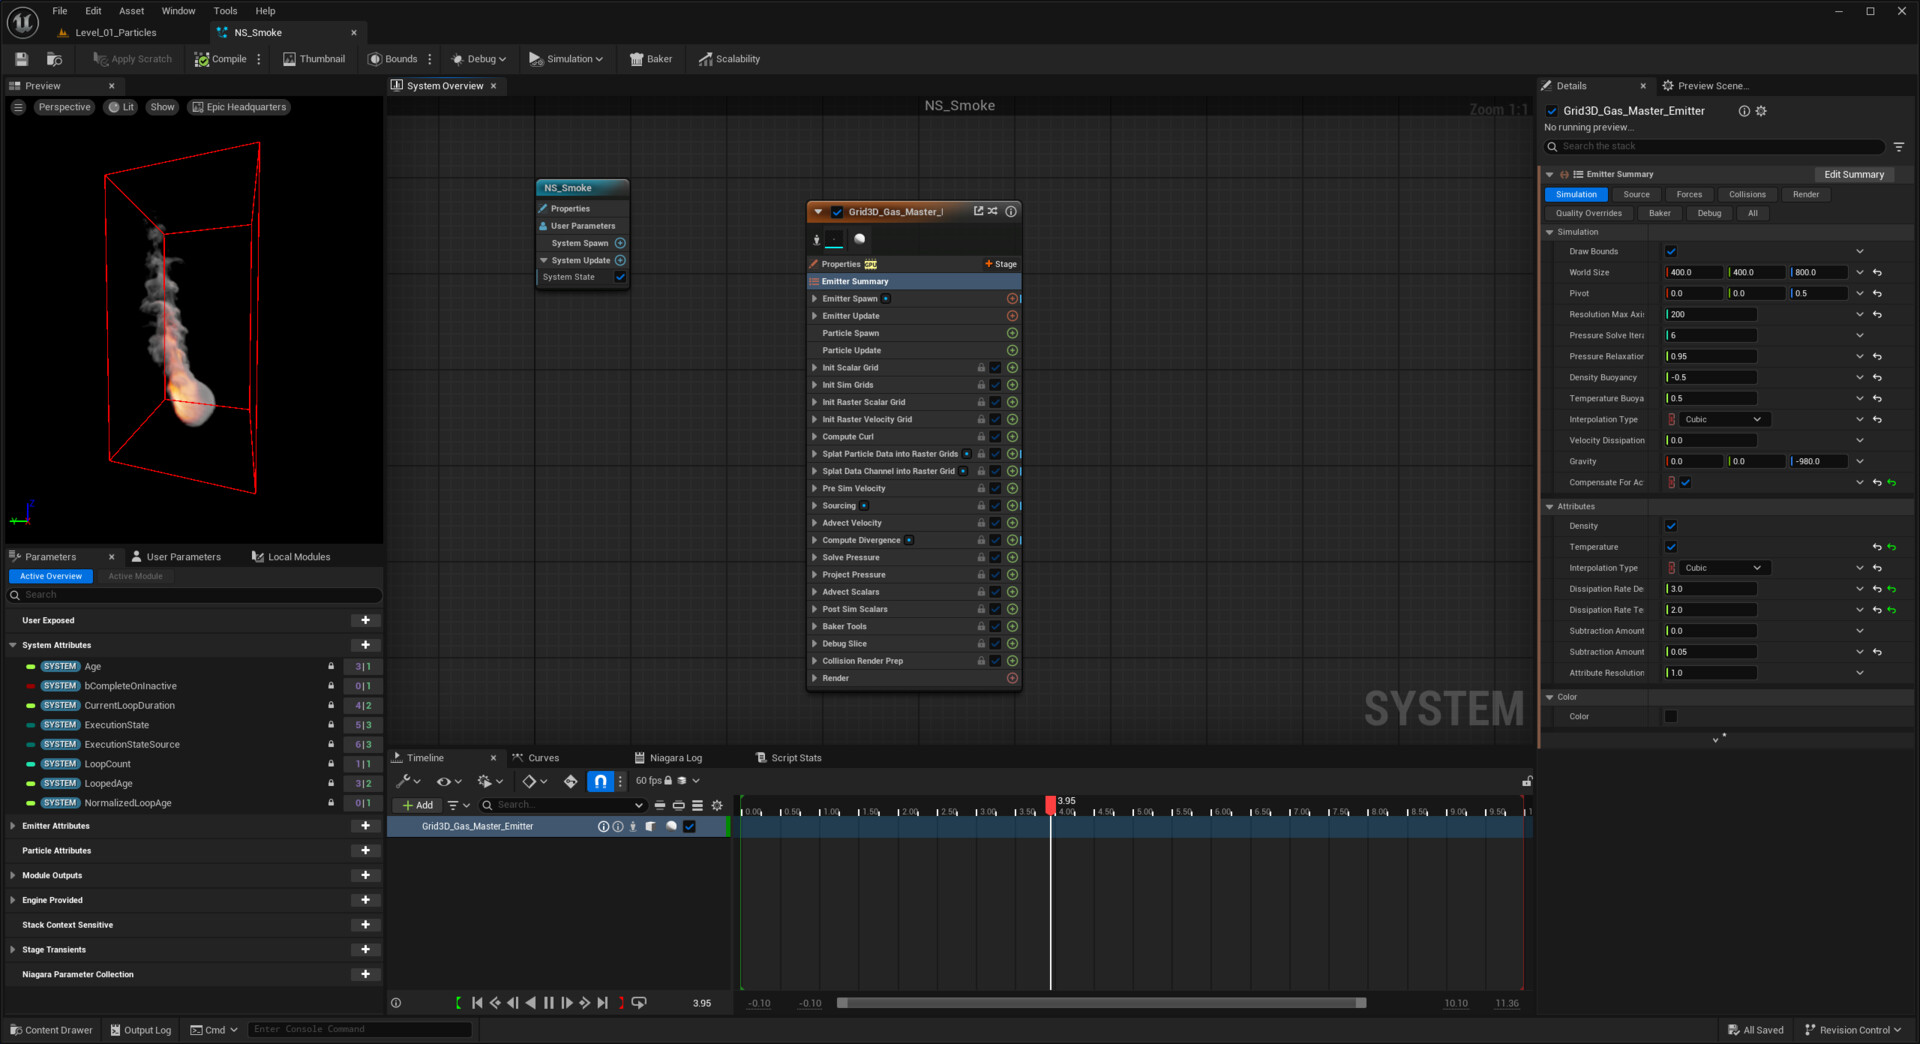Uncheck the Temperature attribute checkbox
Screen dimensions: 1920x1044
click(1670, 547)
